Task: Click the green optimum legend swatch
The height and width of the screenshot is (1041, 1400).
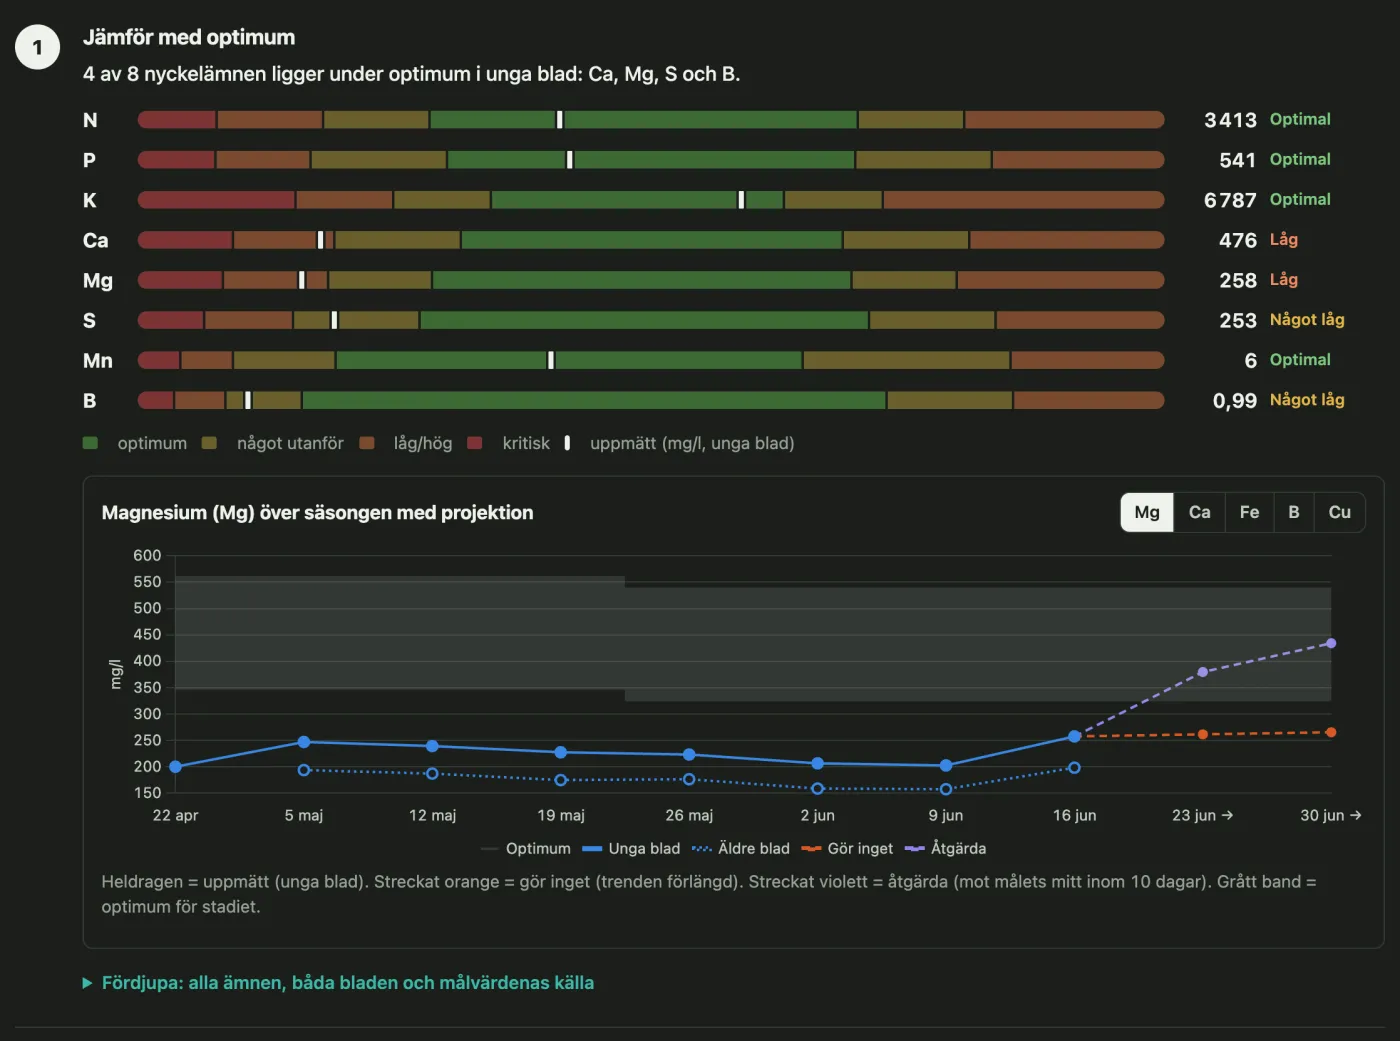Action: pos(90,443)
